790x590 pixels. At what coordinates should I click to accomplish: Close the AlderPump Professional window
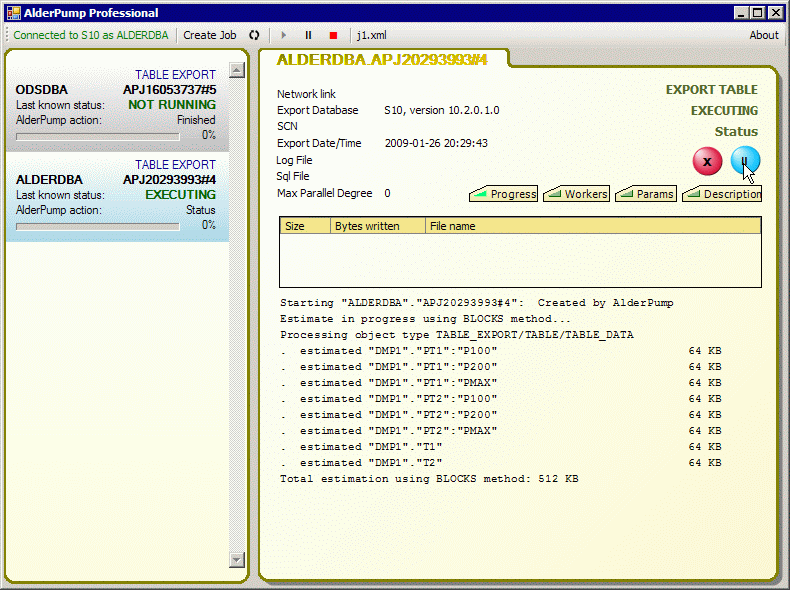(x=775, y=13)
